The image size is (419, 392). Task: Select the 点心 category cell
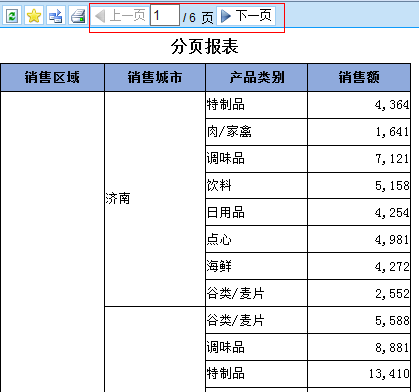[x=256, y=240]
